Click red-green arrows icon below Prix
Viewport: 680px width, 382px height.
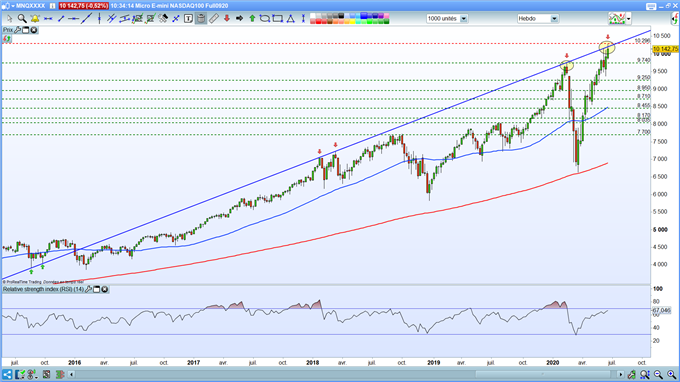[x=7, y=39]
